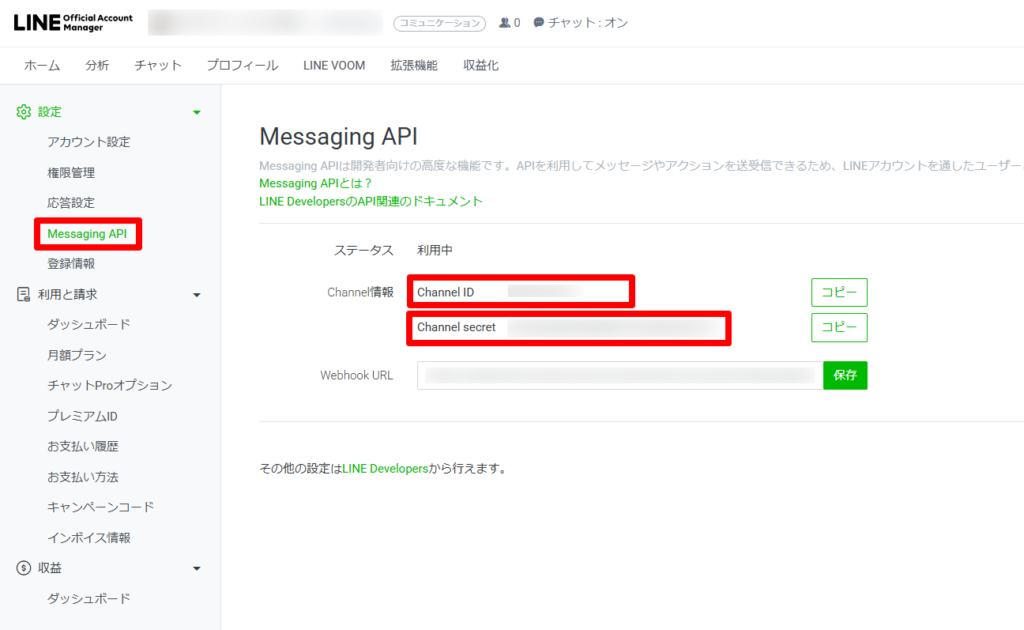Click the コミュニケーション badge in header
This screenshot has height=630, width=1024.
tap(440, 24)
